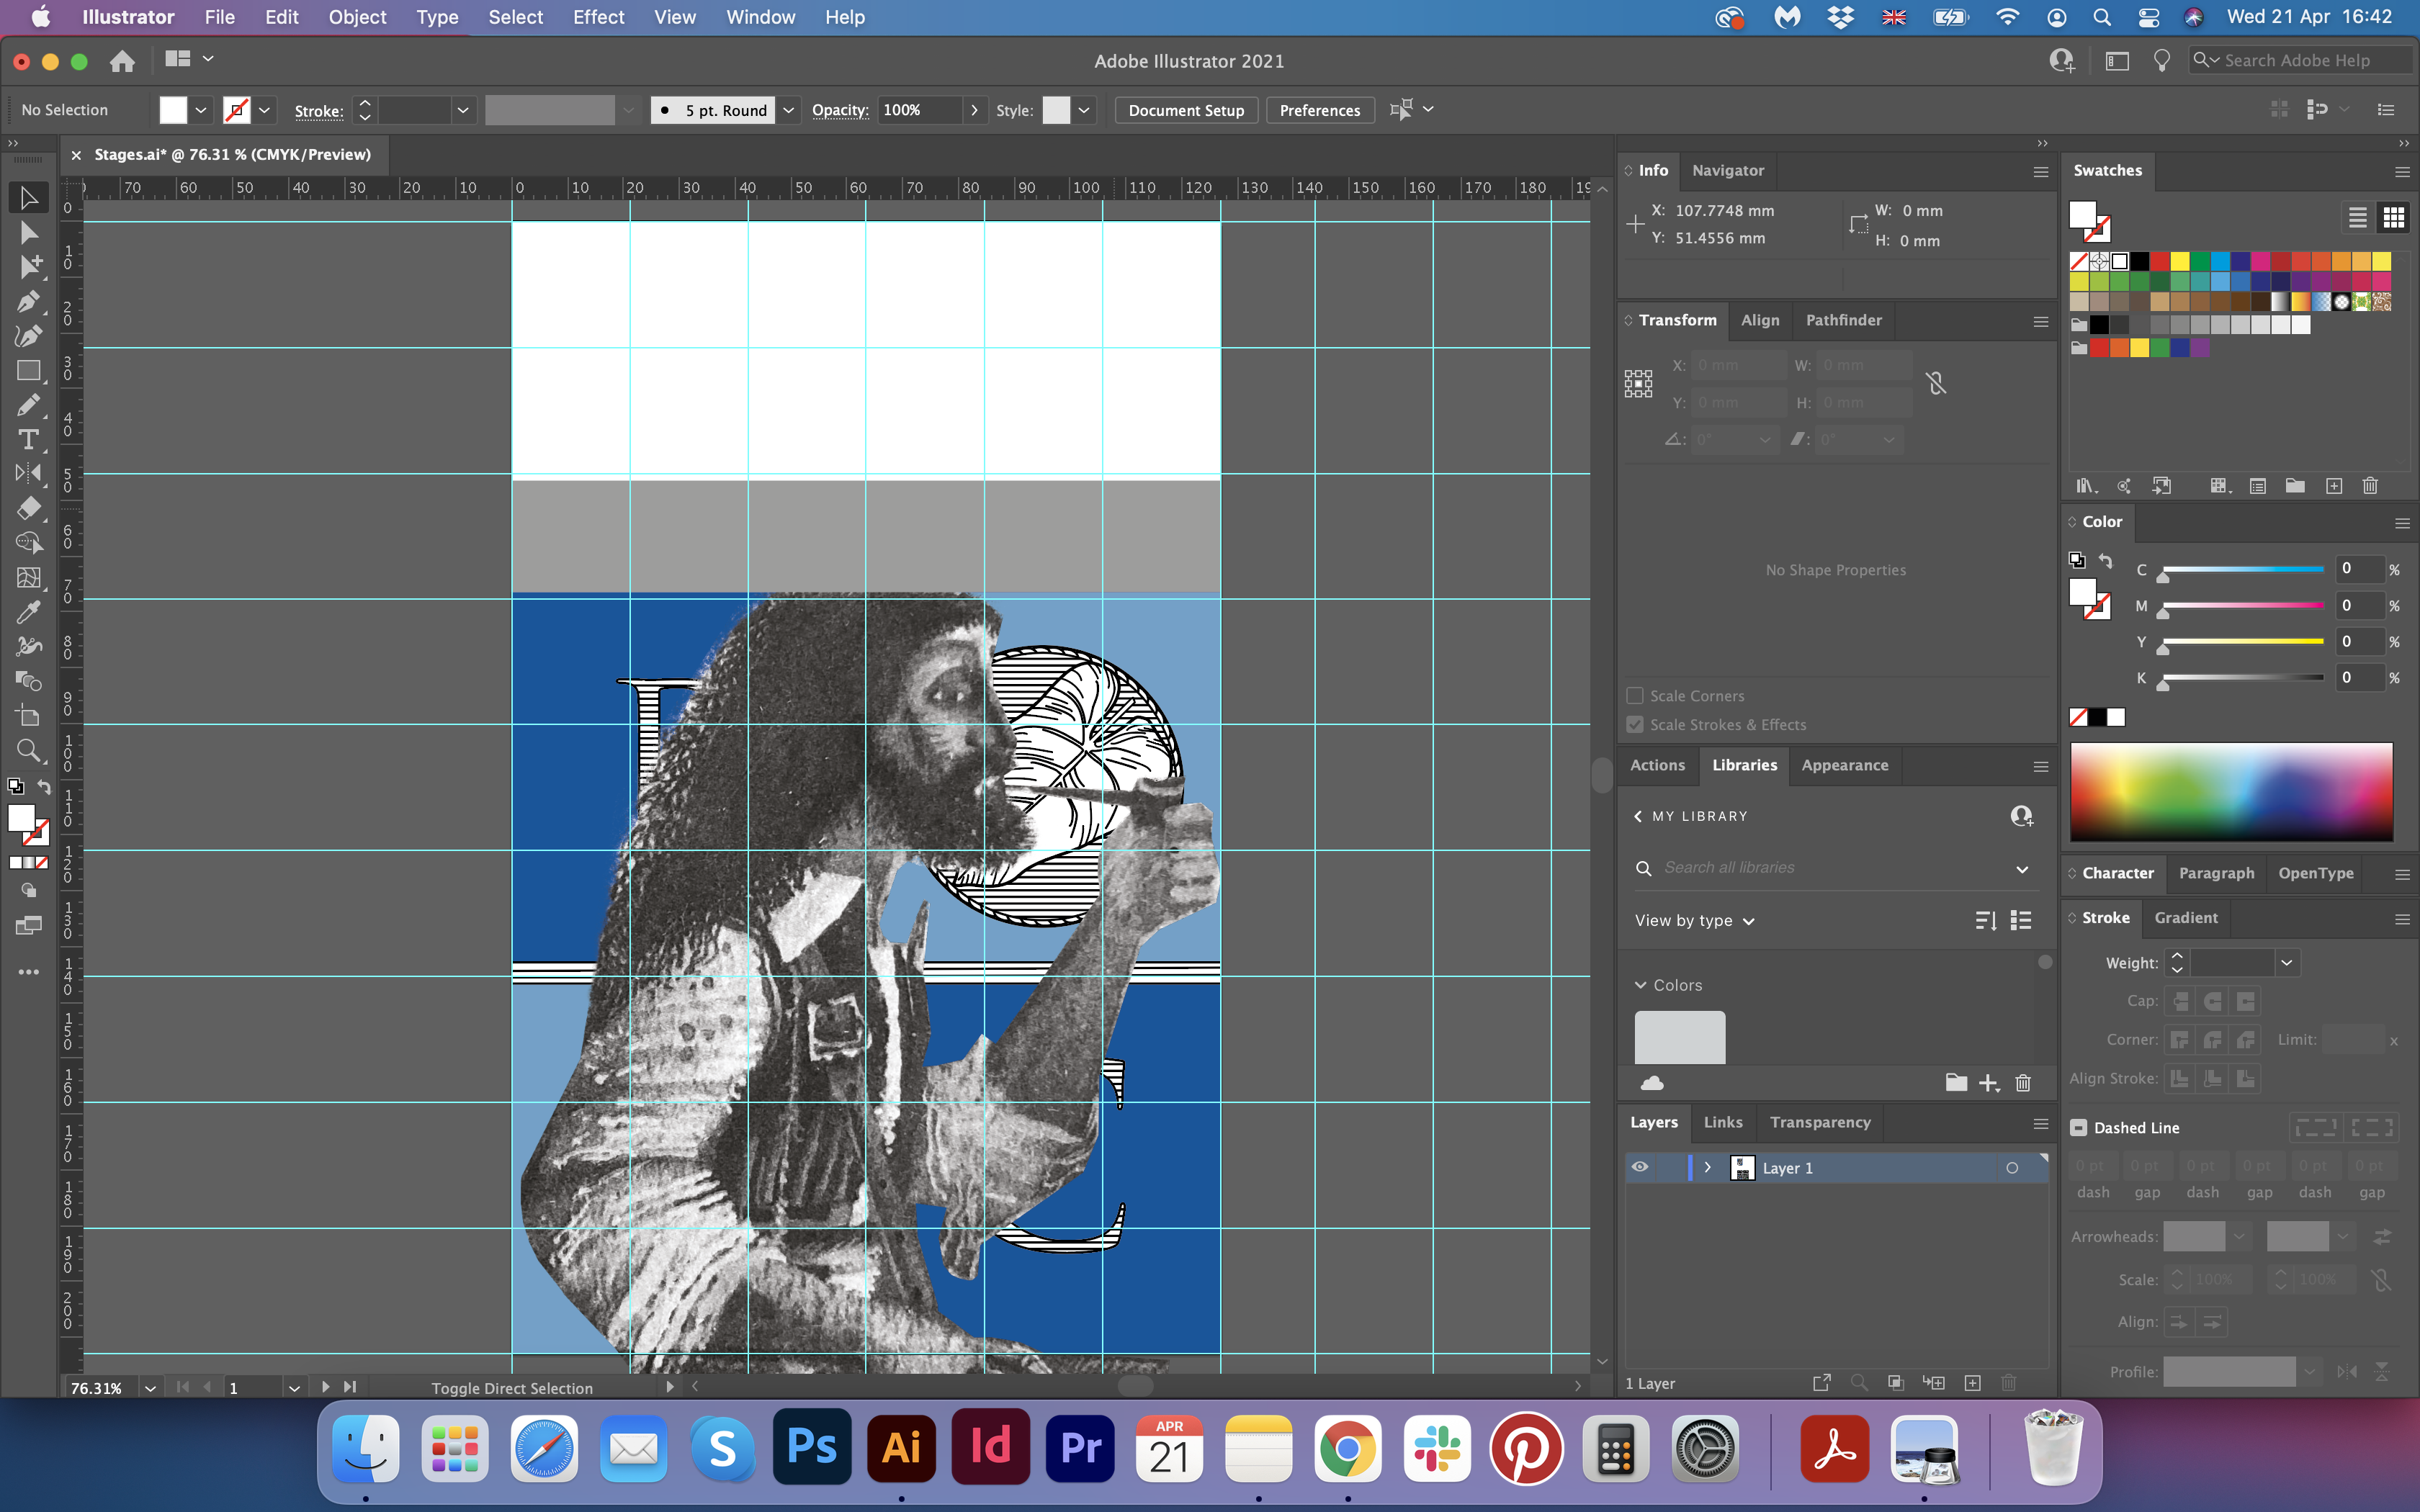Click the Document Setup button
This screenshot has height=1512, width=2420.
1186,110
